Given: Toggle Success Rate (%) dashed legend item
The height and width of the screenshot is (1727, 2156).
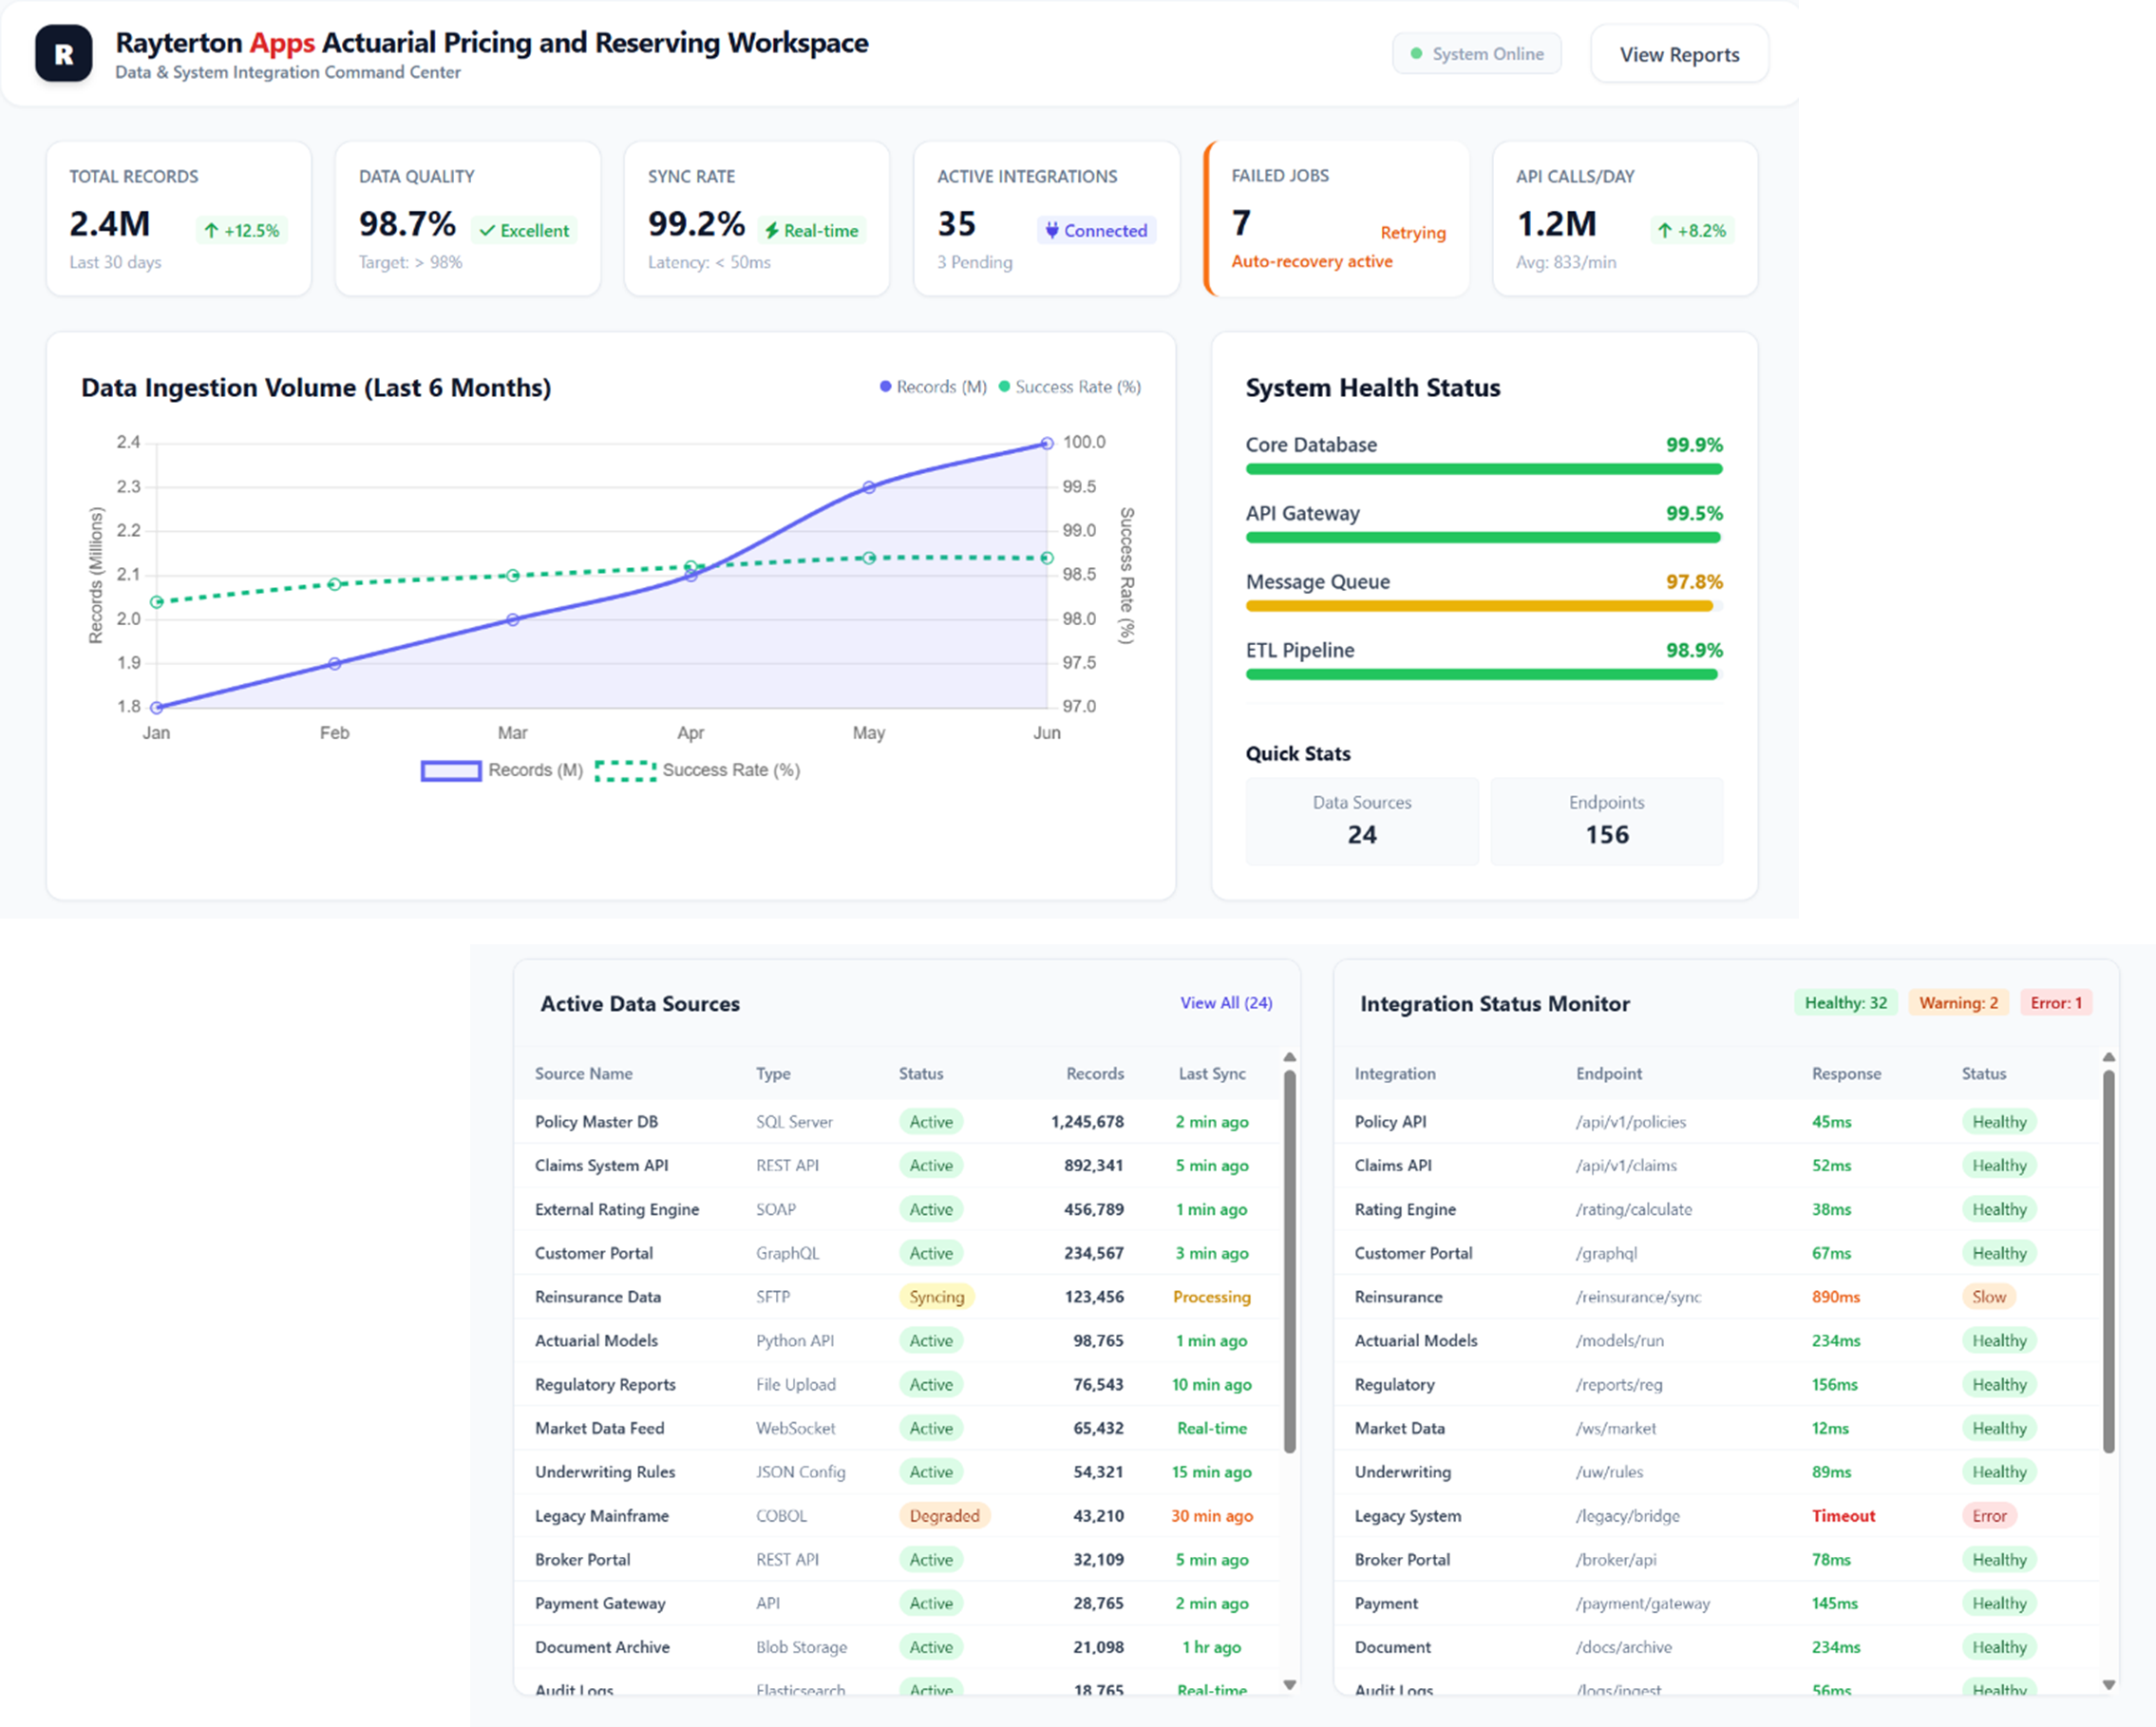Looking at the screenshot, I should tap(697, 771).
